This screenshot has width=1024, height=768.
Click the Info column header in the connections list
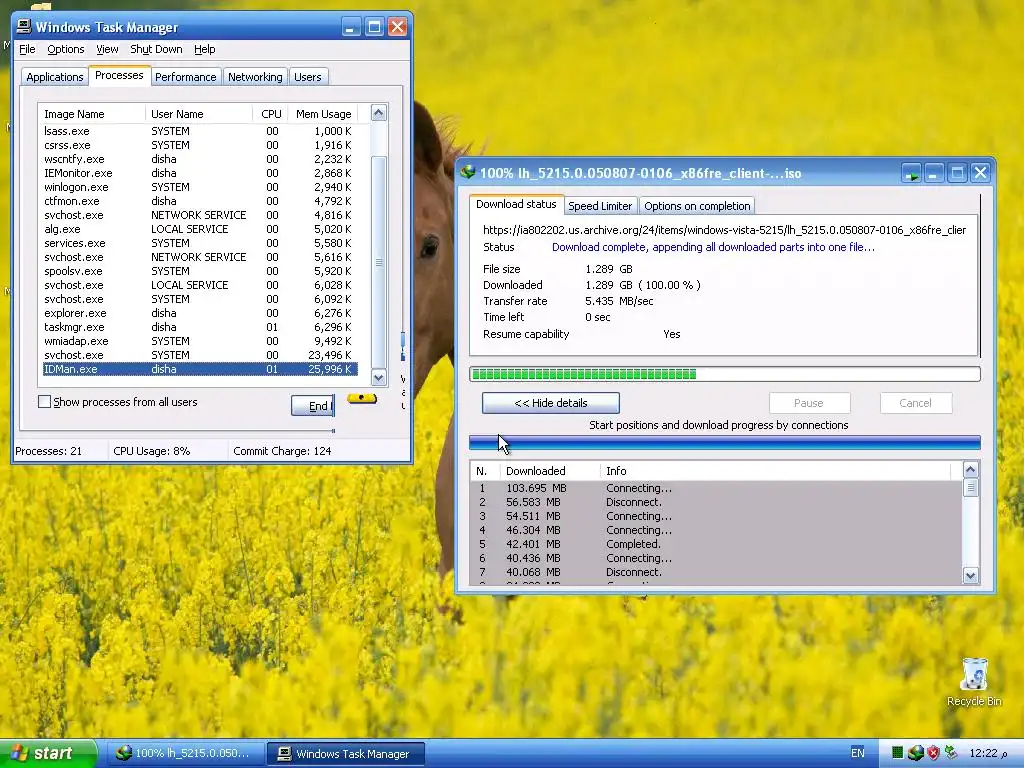pyautogui.click(x=775, y=471)
